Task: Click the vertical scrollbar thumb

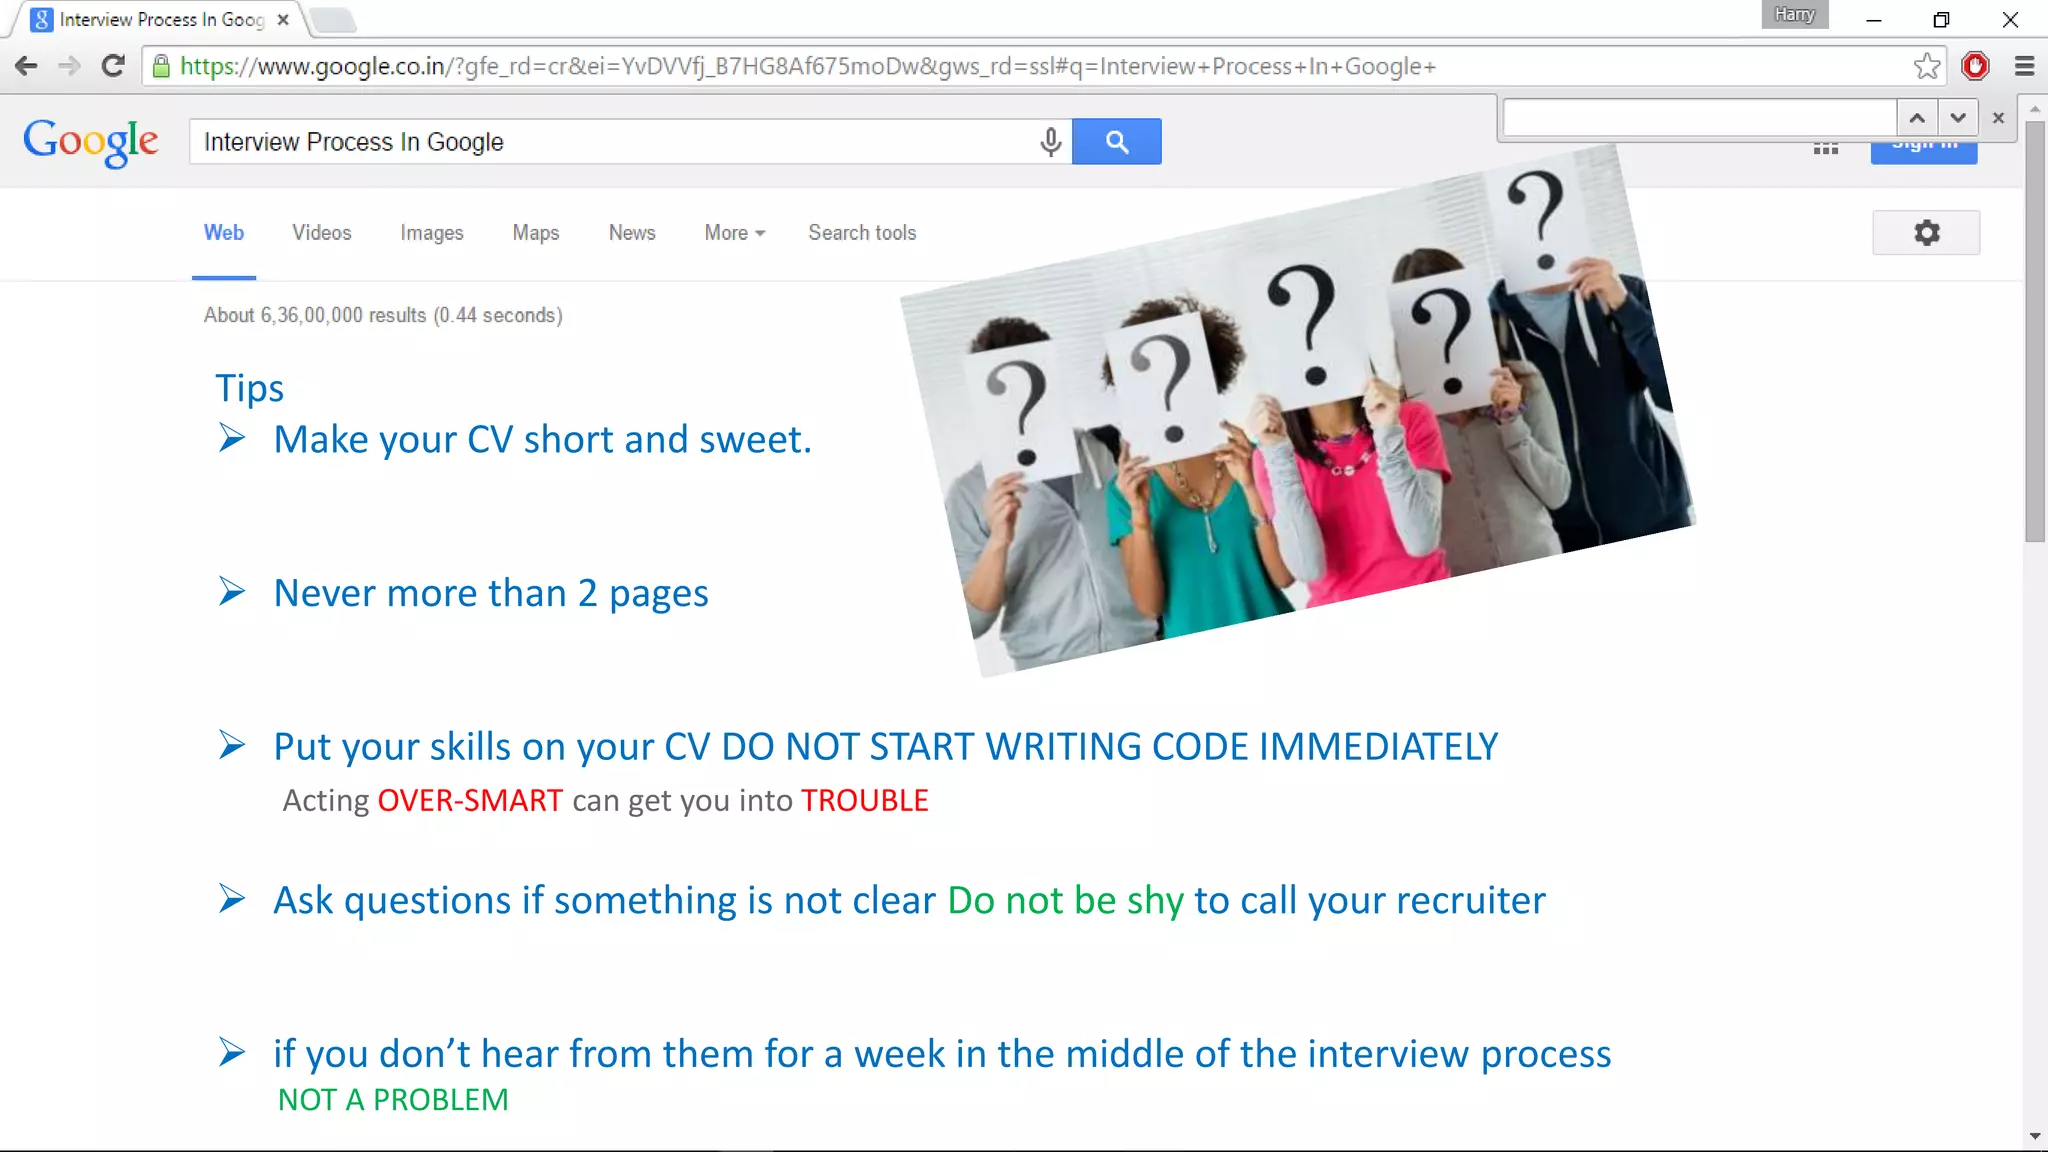Action: tap(2035, 332)
